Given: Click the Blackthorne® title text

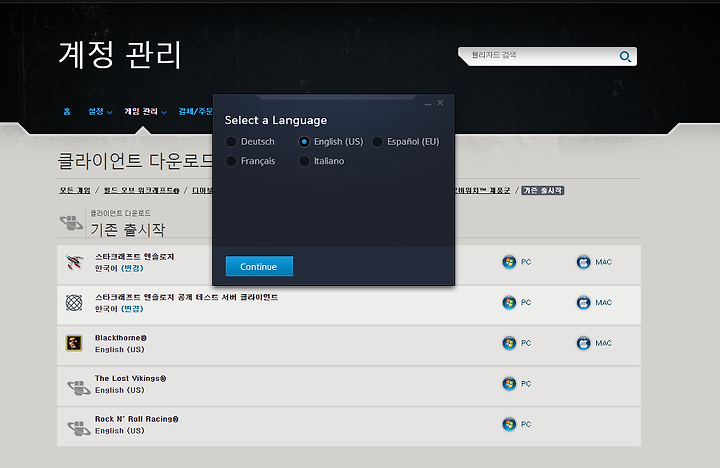Looking at the screenshot, I should (121, 338).
